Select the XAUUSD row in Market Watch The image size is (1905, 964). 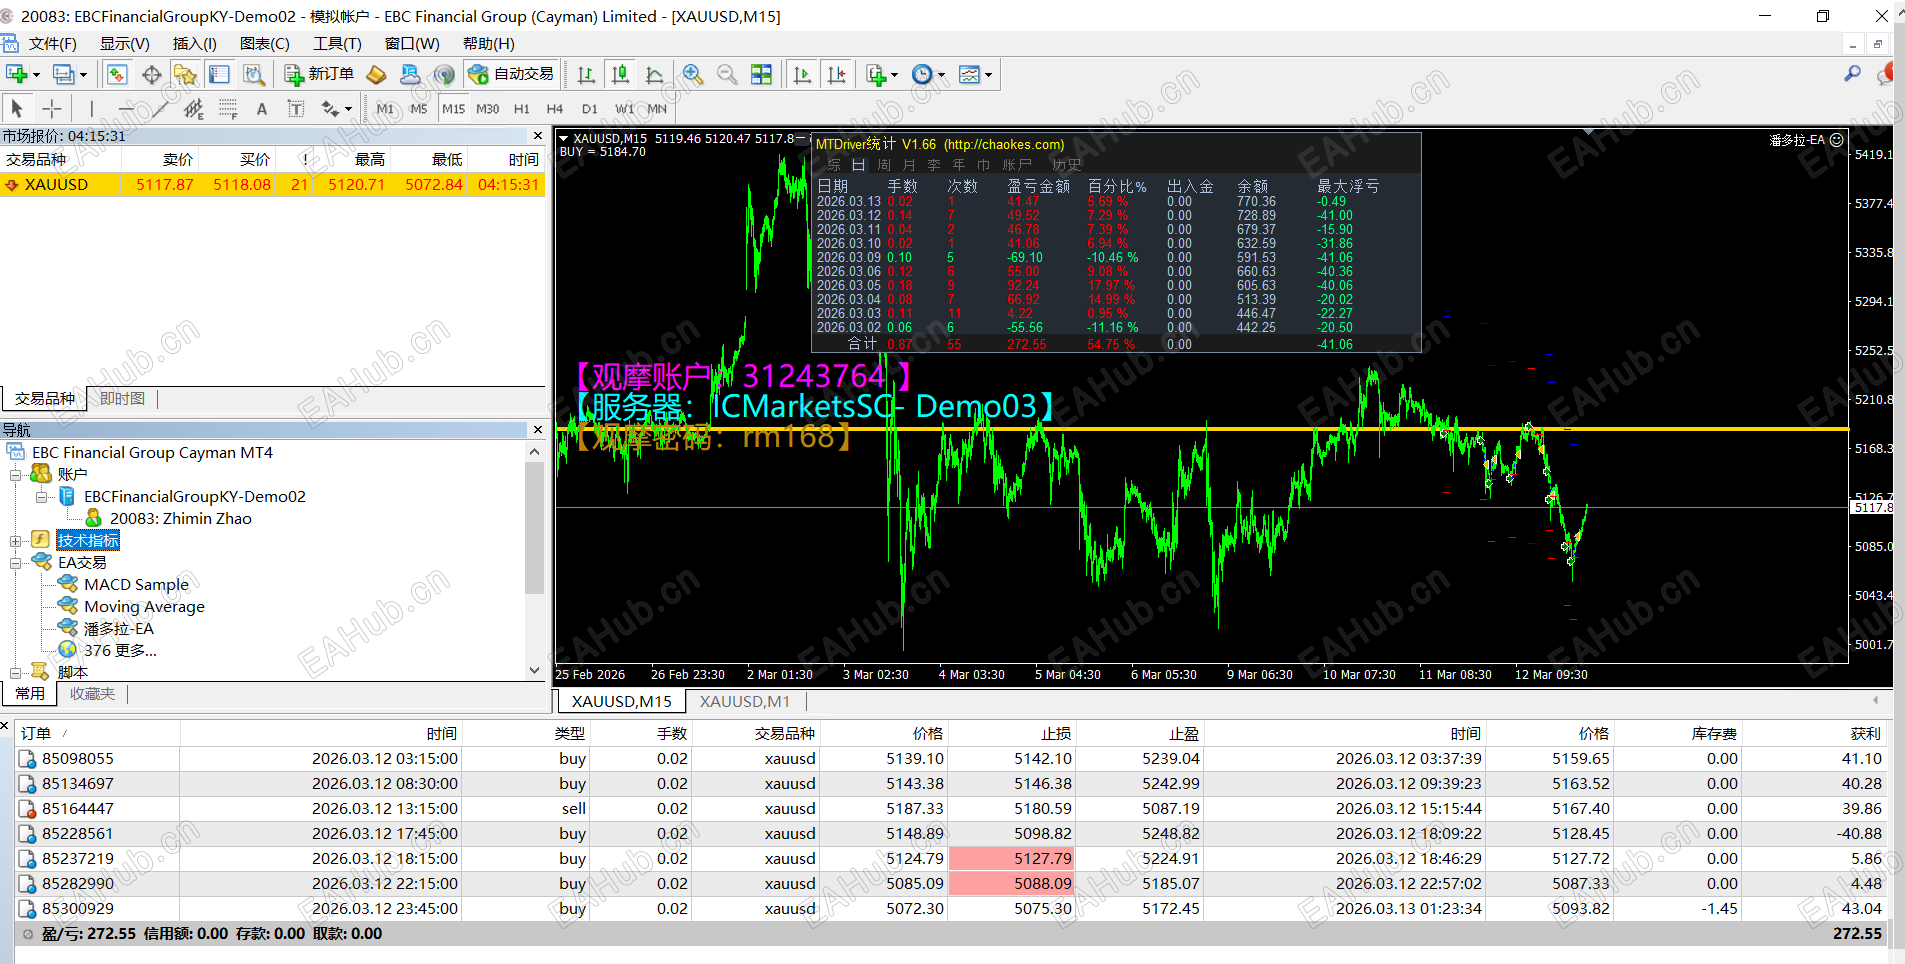click(x=272, y=185)
